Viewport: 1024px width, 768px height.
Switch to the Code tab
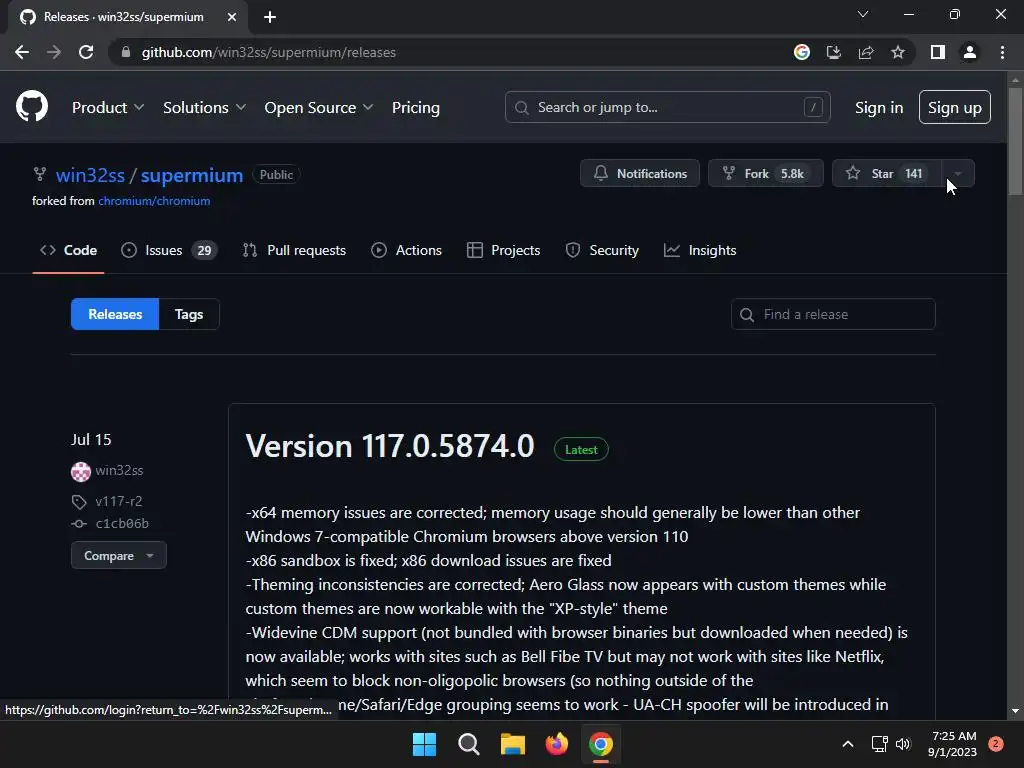[69, 250]
